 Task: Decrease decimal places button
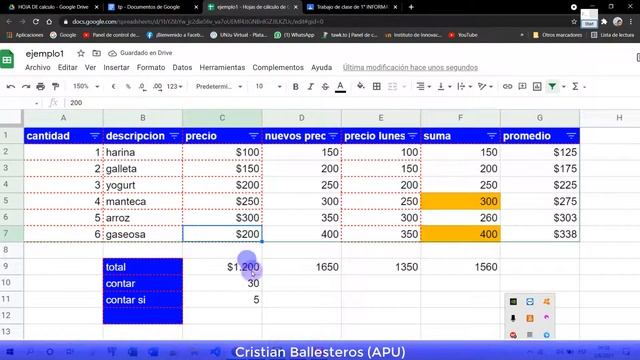pos(142,87)
